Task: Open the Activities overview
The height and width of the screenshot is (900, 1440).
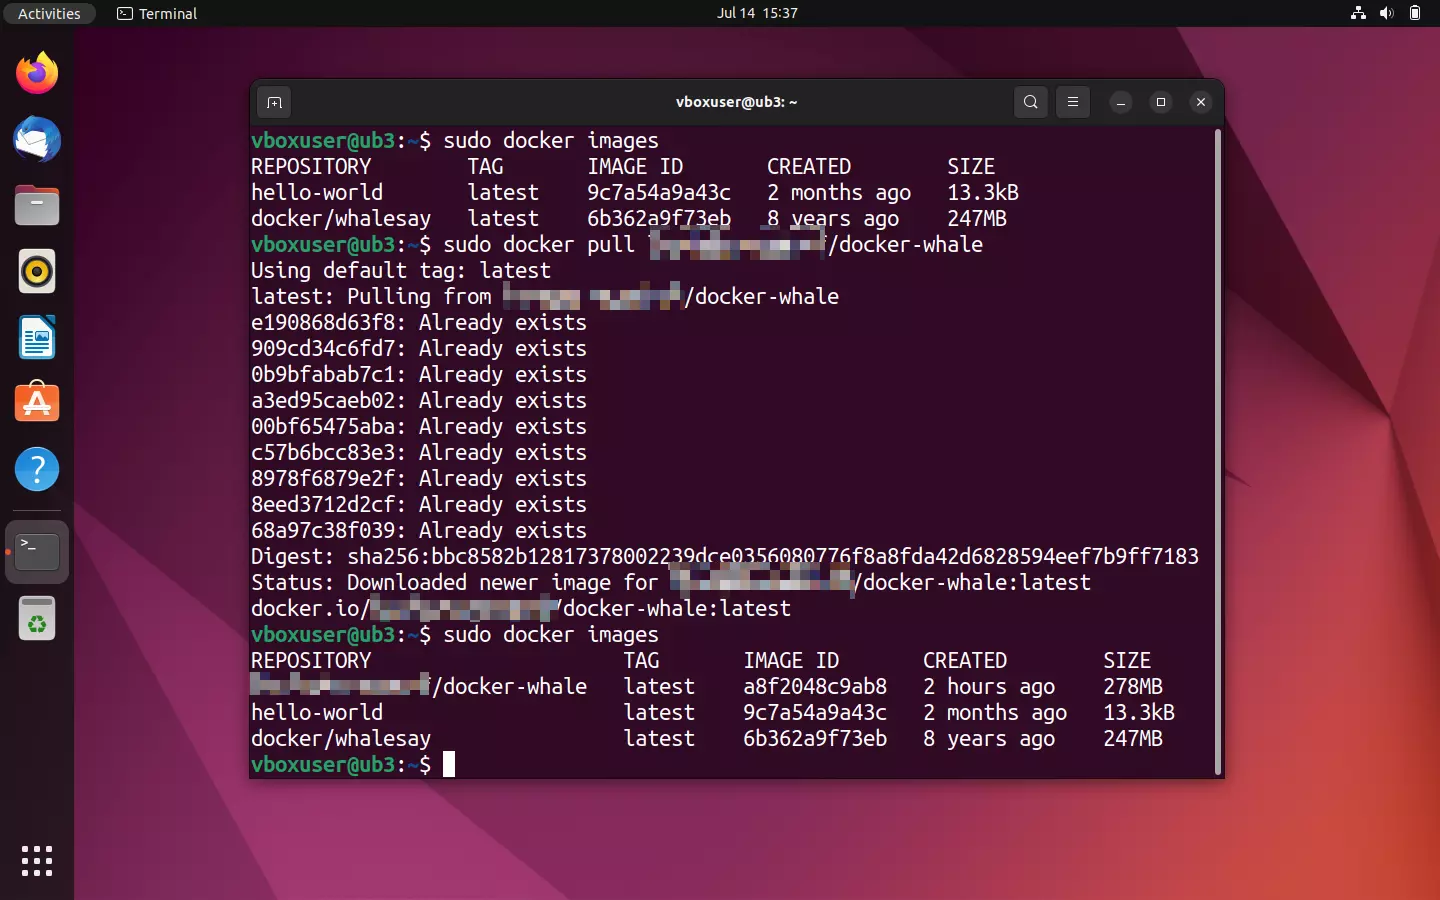Action: point(49,13)
